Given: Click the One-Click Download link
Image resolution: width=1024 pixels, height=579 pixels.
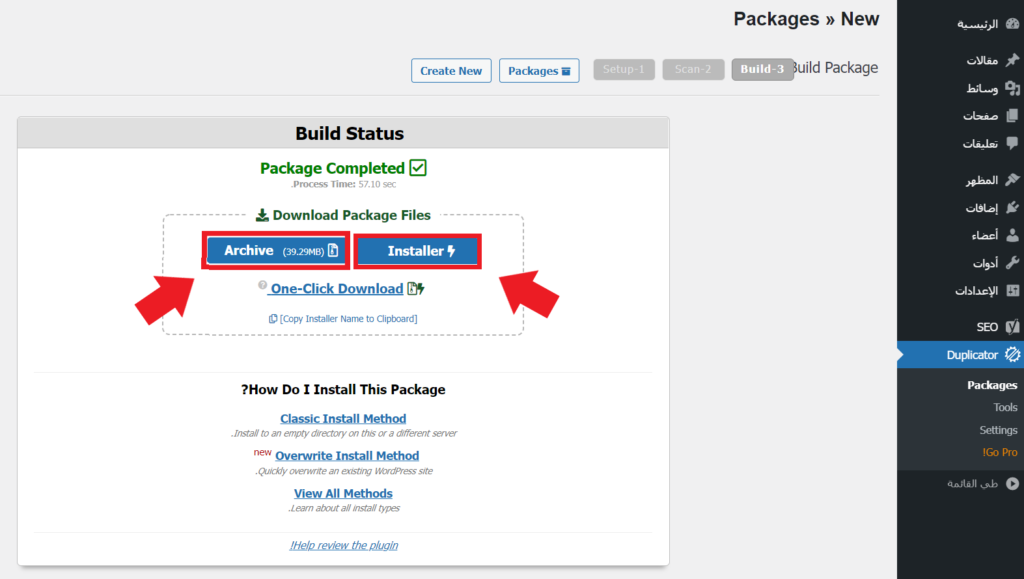Looking at the screenshot, I should (x=336, y=289).
